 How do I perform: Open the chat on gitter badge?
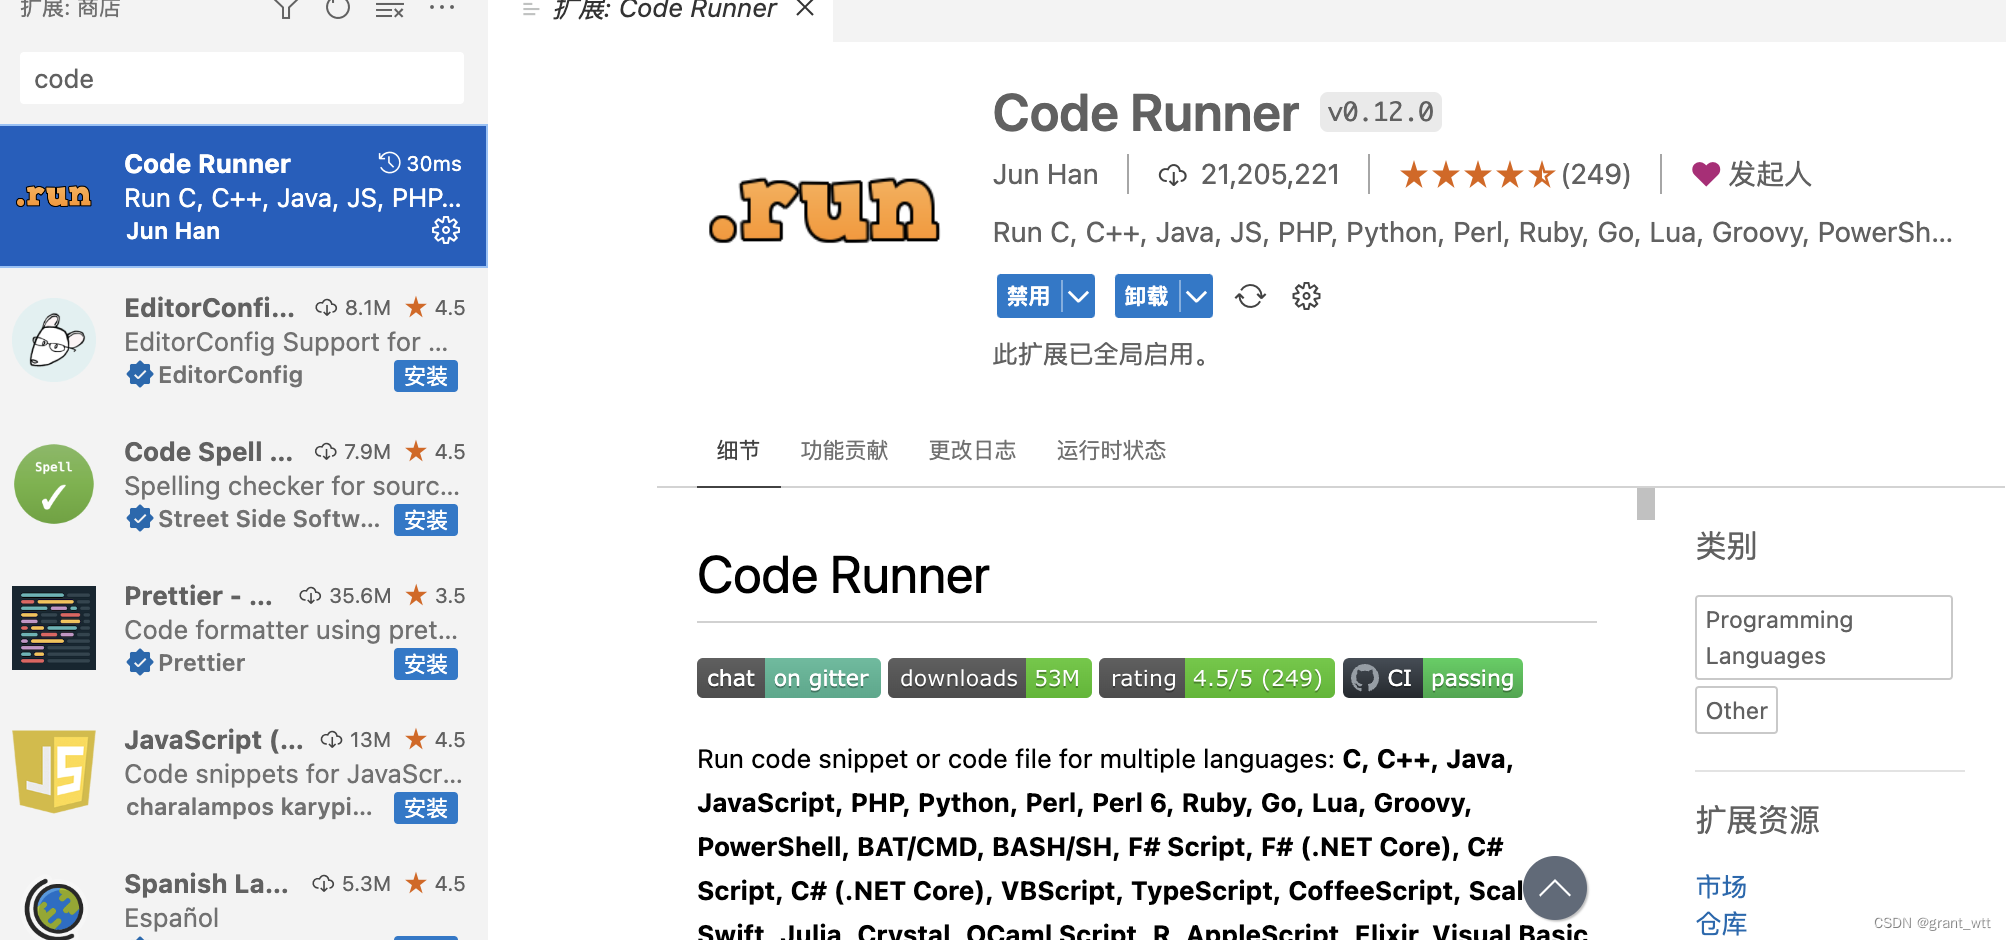789,678
